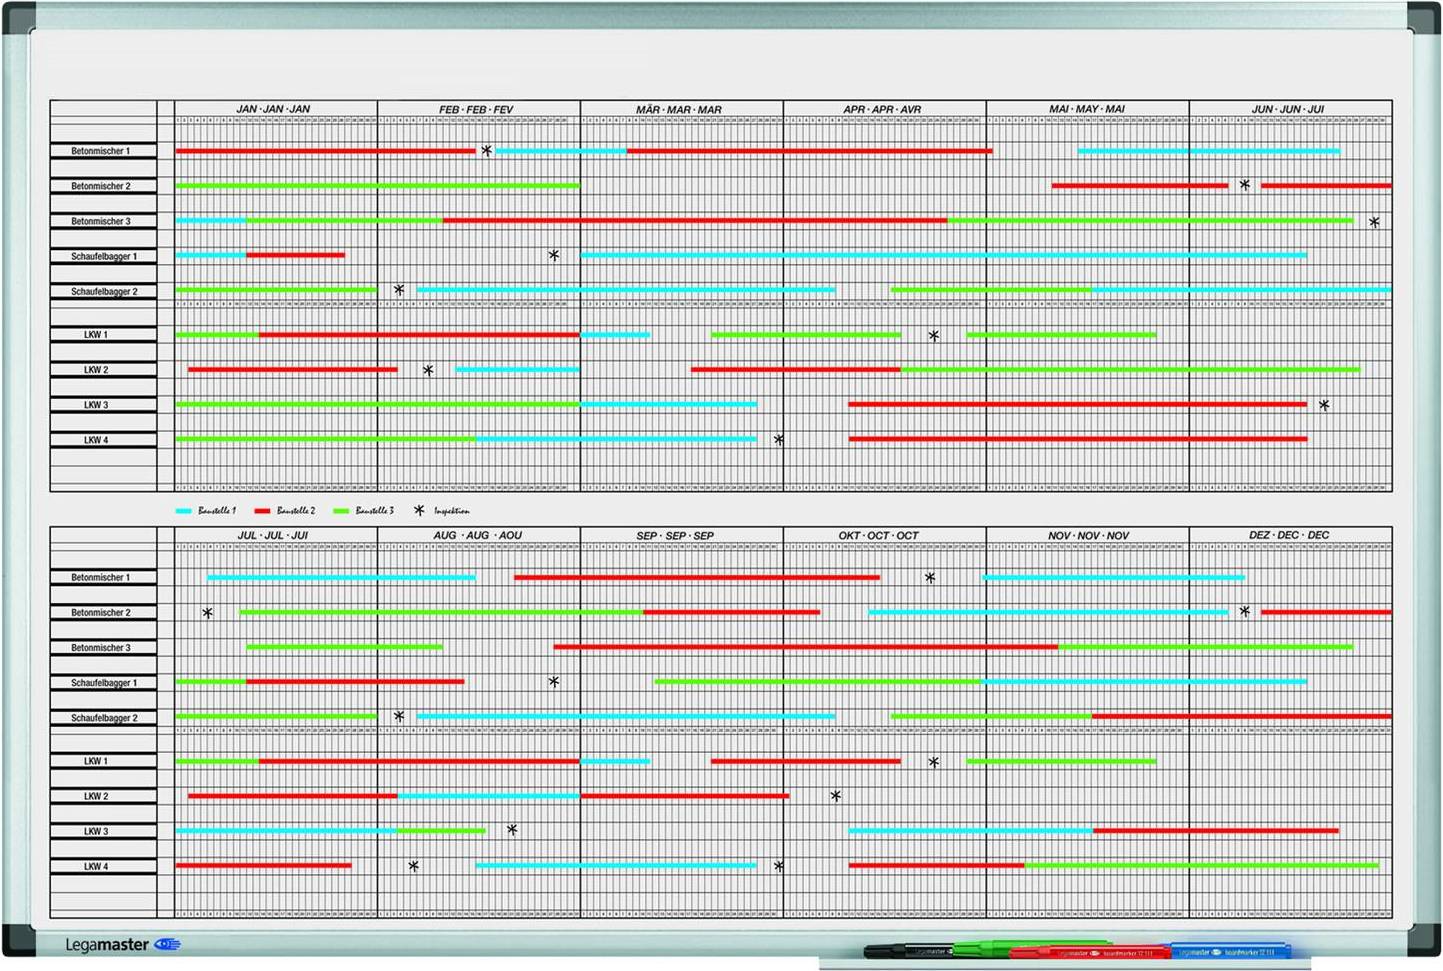This screenshot has height=971, width=1443.
Task: Select the February inspection asterisk on Schaufelbagger 2
Action: coord(399,290)
